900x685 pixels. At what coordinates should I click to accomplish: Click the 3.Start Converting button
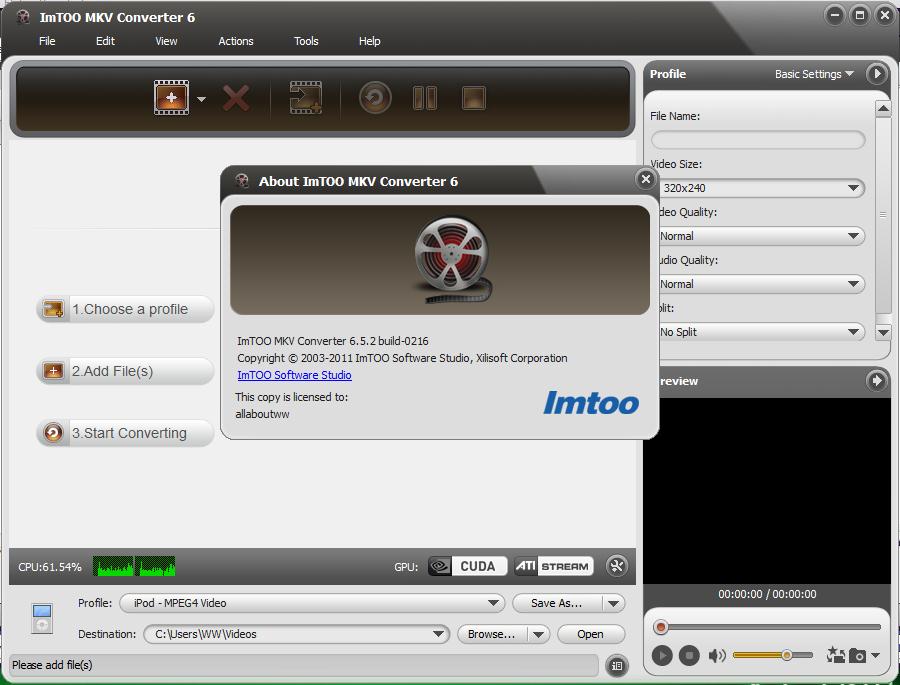[x=125, y=433]
